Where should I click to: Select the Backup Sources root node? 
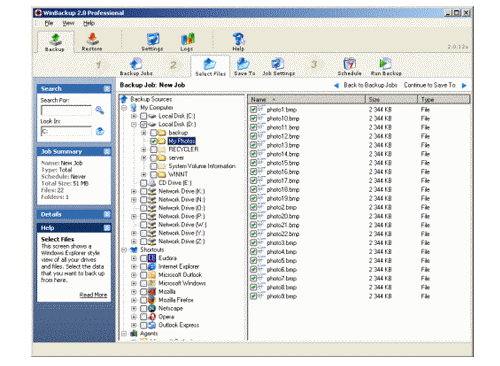(151, 99)
